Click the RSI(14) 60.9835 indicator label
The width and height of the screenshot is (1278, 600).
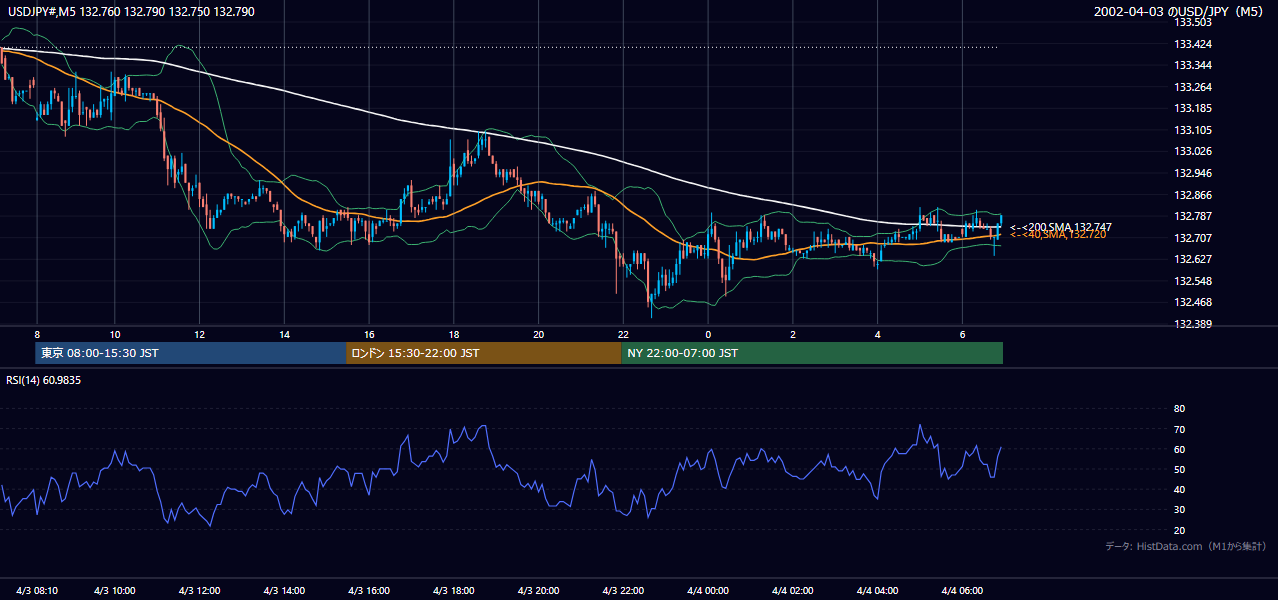coord(44,380)
